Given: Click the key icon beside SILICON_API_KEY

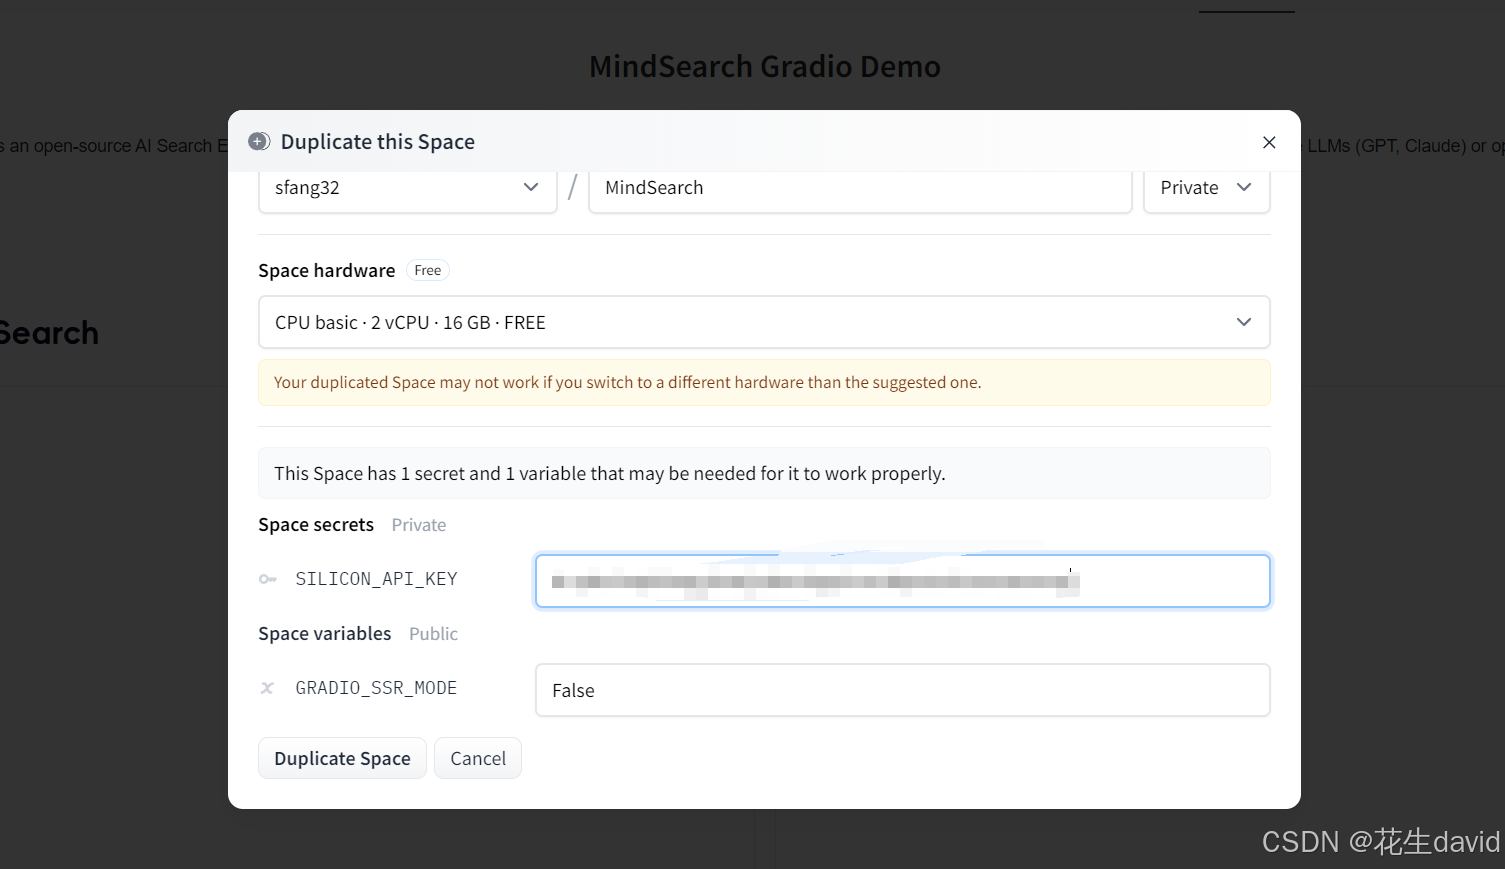Looking at the screenshot, I should click(268, 579).
